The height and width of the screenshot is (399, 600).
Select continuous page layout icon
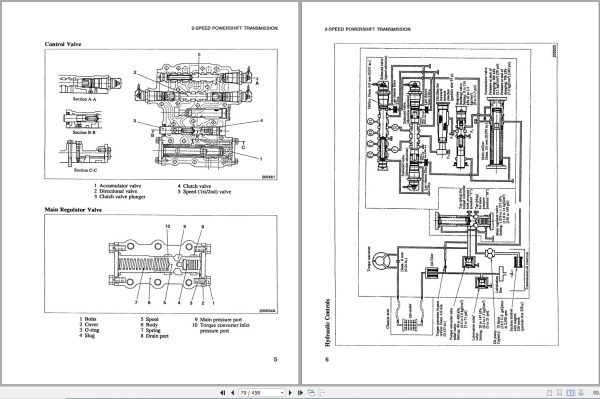[559, 392]
